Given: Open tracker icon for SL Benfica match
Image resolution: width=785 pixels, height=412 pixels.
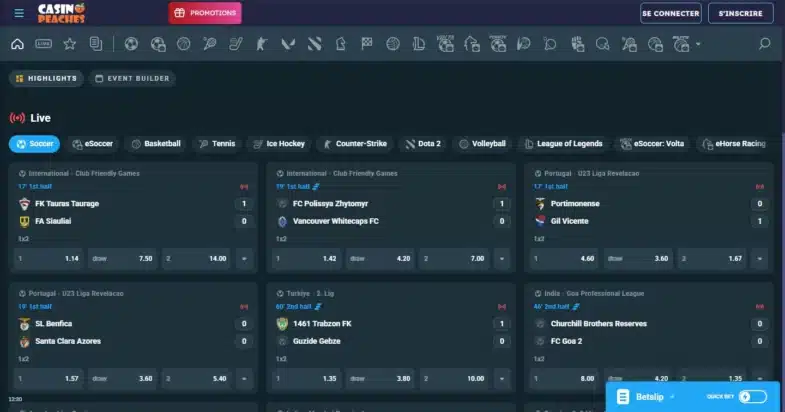Looking at the screenshot, I should point(244,307).
